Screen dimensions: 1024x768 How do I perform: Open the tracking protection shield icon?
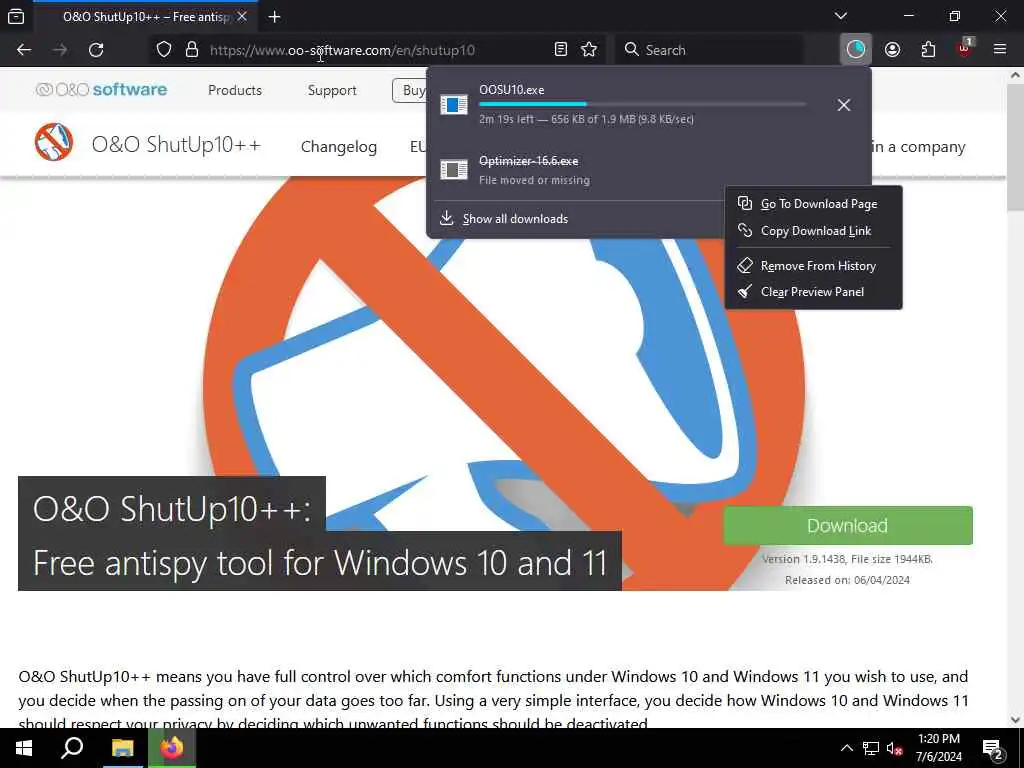click(164, 50)
